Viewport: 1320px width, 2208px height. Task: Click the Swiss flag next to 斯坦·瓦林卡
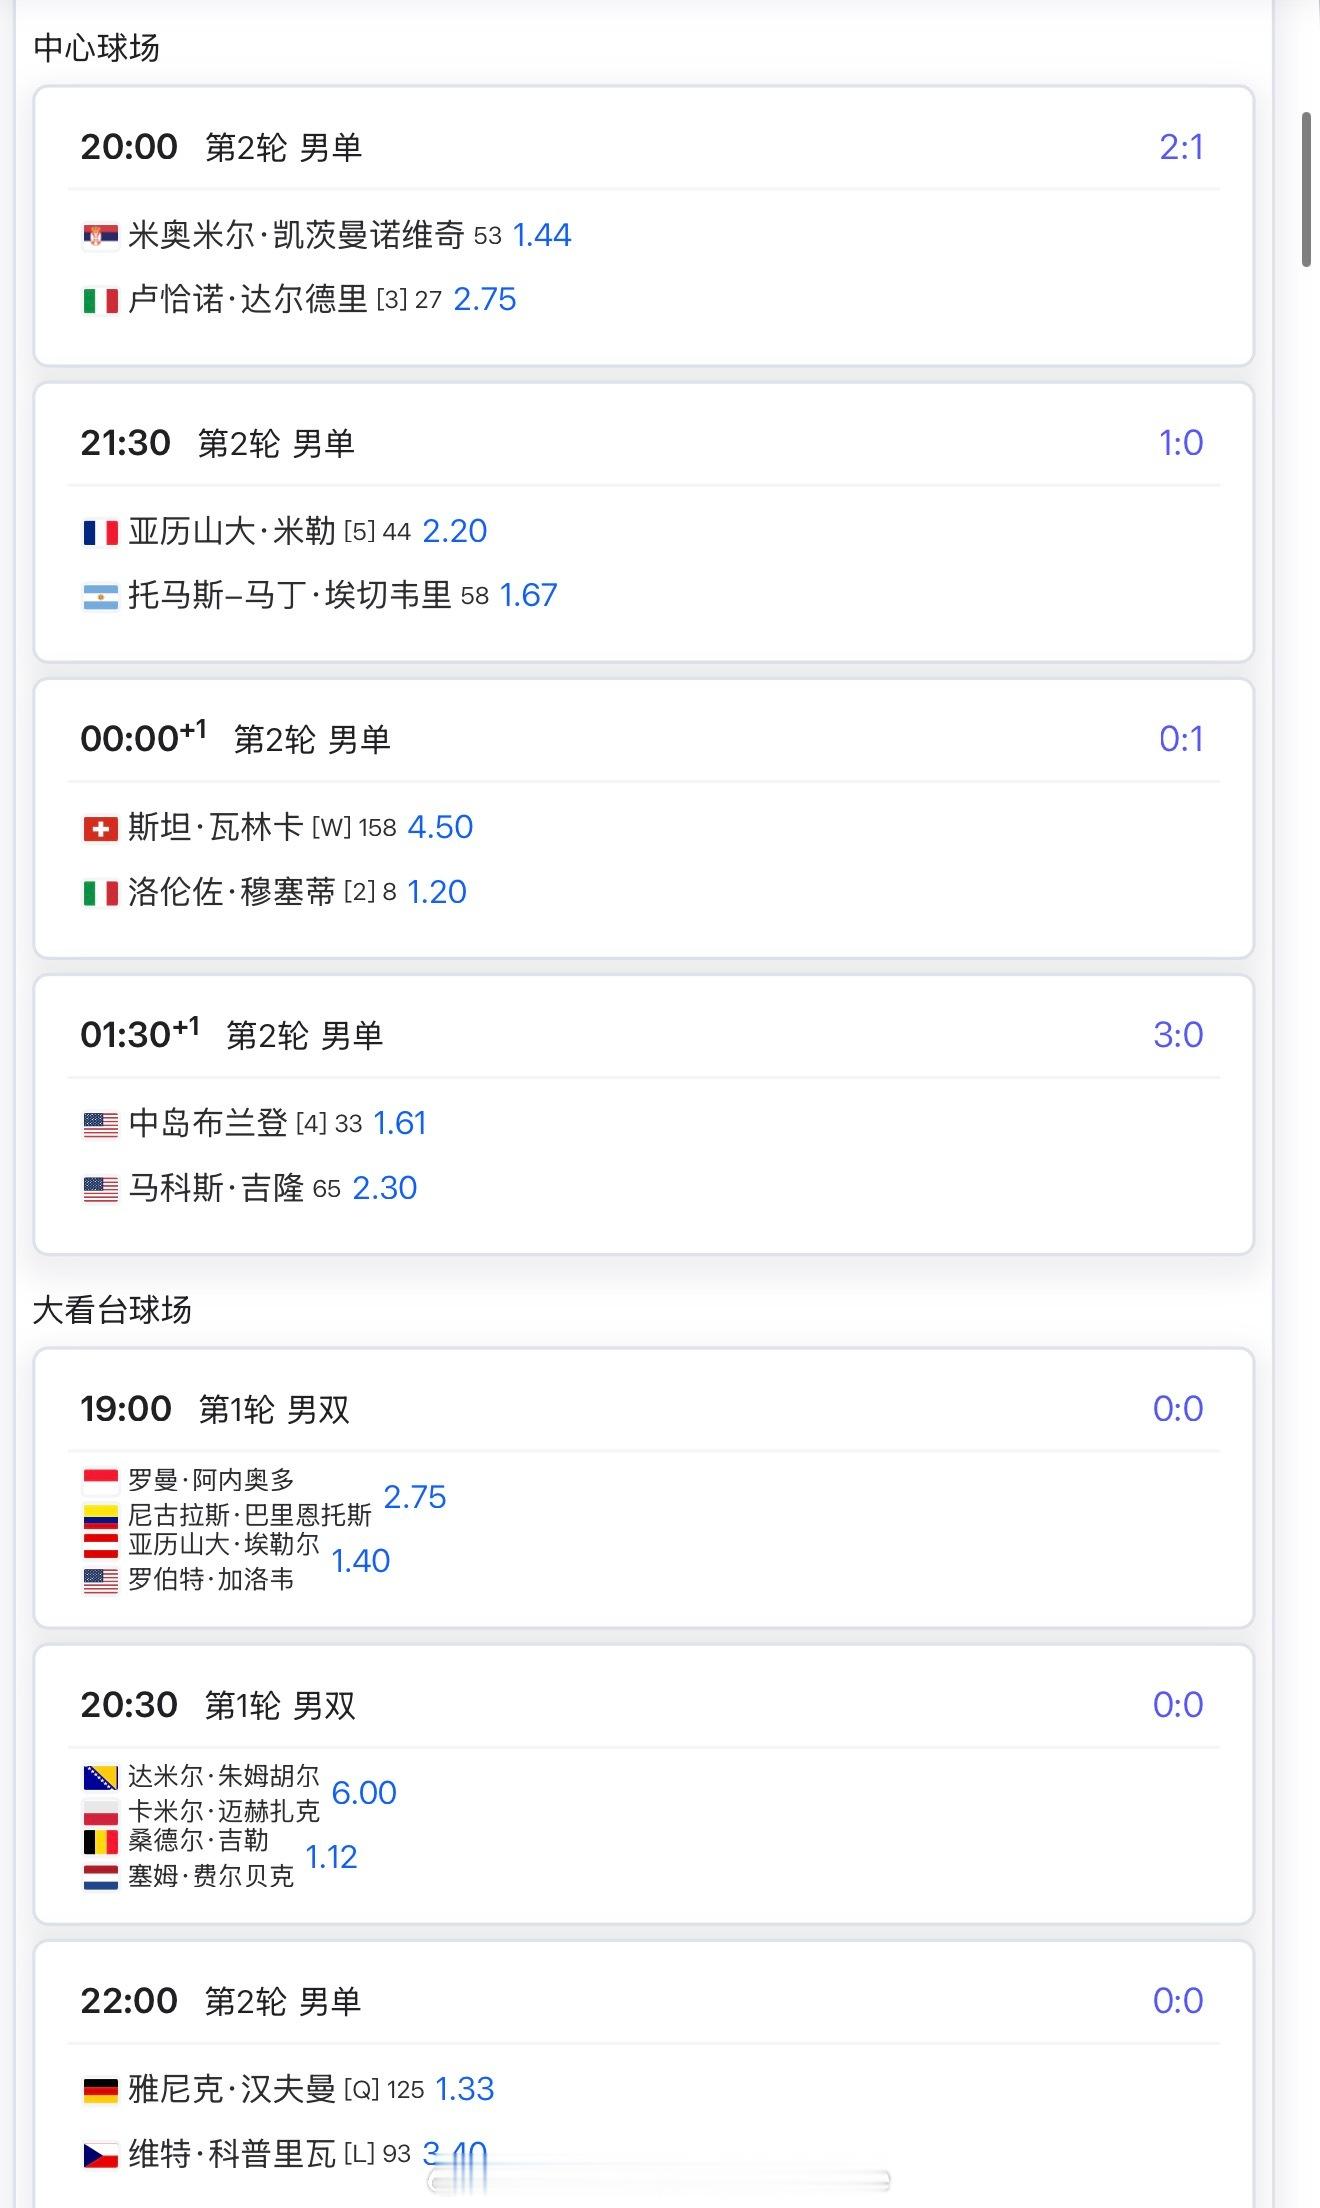tap(100, 829)
